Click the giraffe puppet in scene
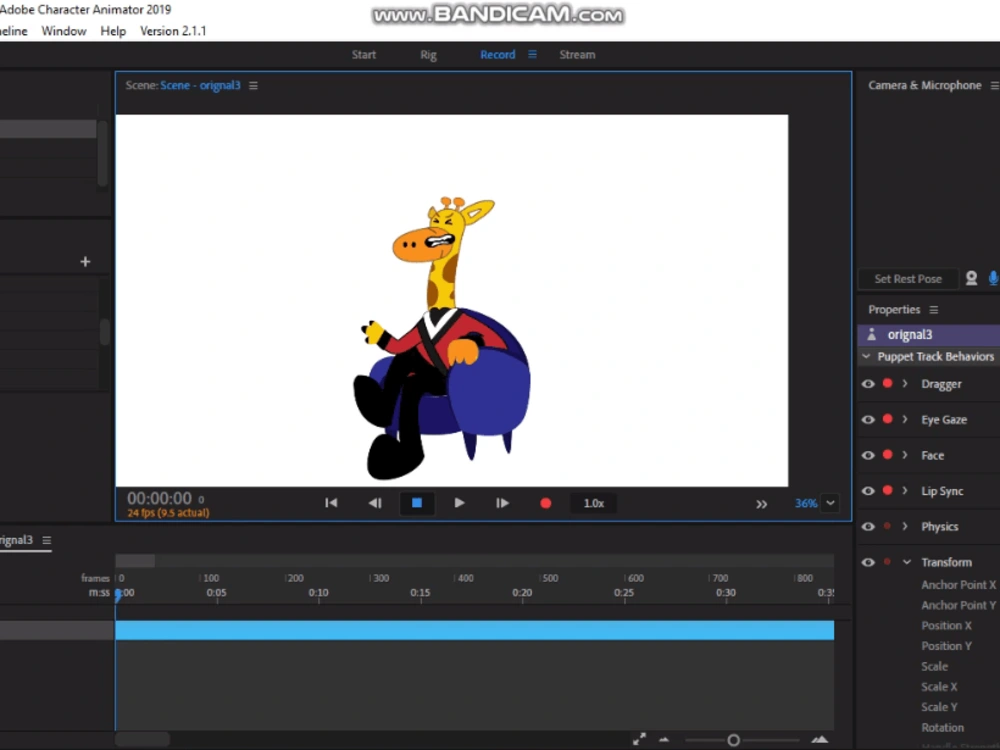The width and height of the screenshot is (1000, 750). 442,338
